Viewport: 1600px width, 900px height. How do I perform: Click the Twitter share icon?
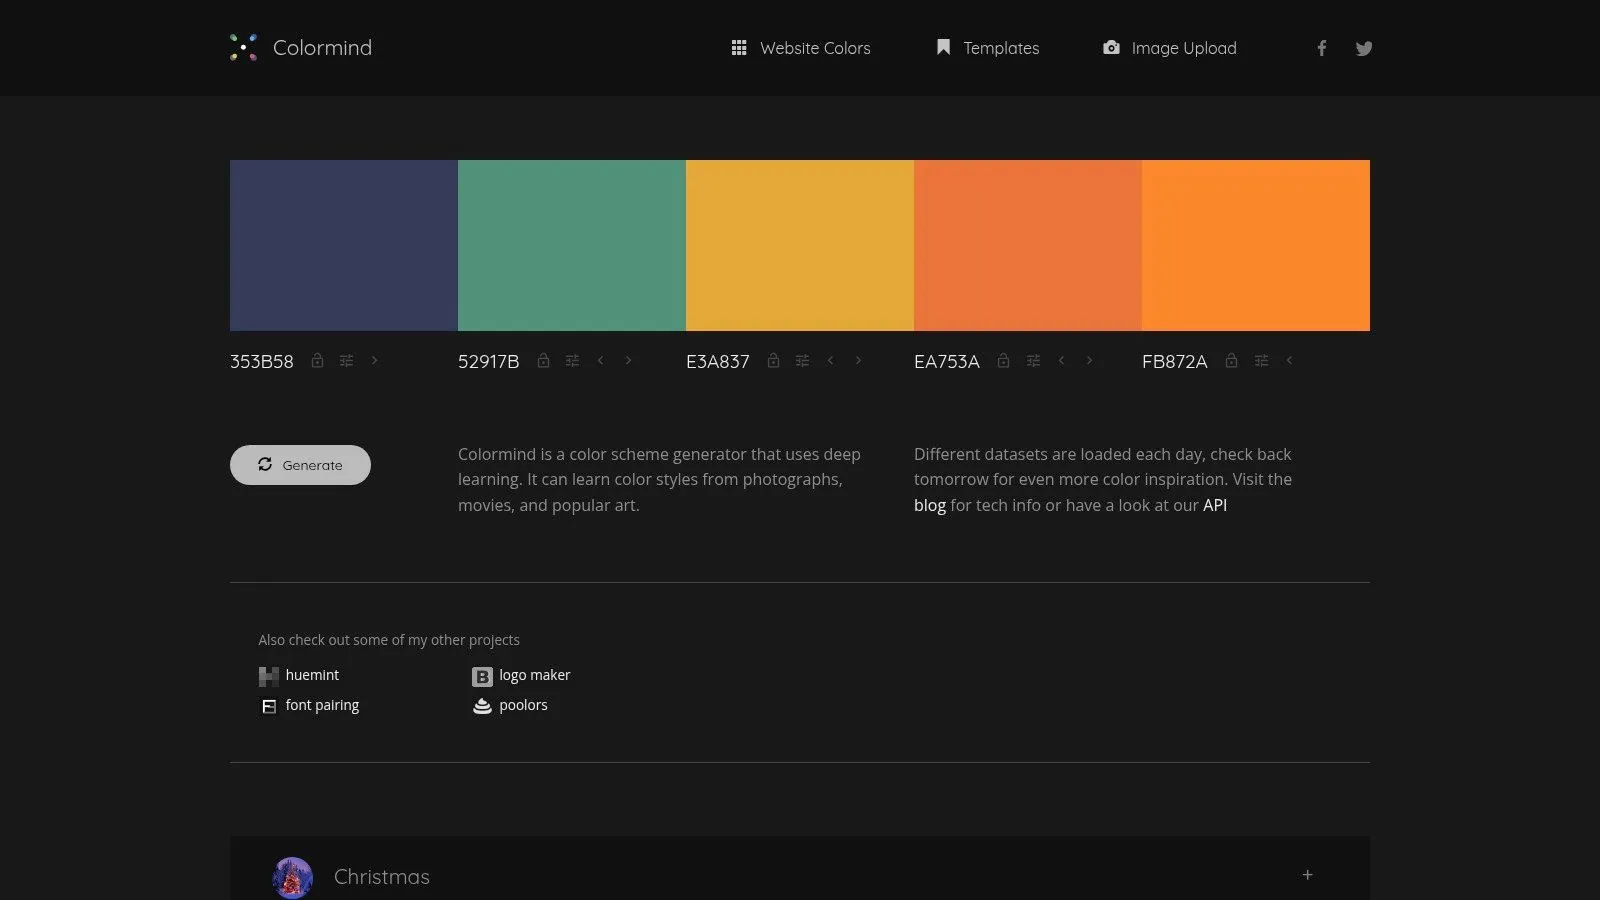click(x=1363, y=47)
